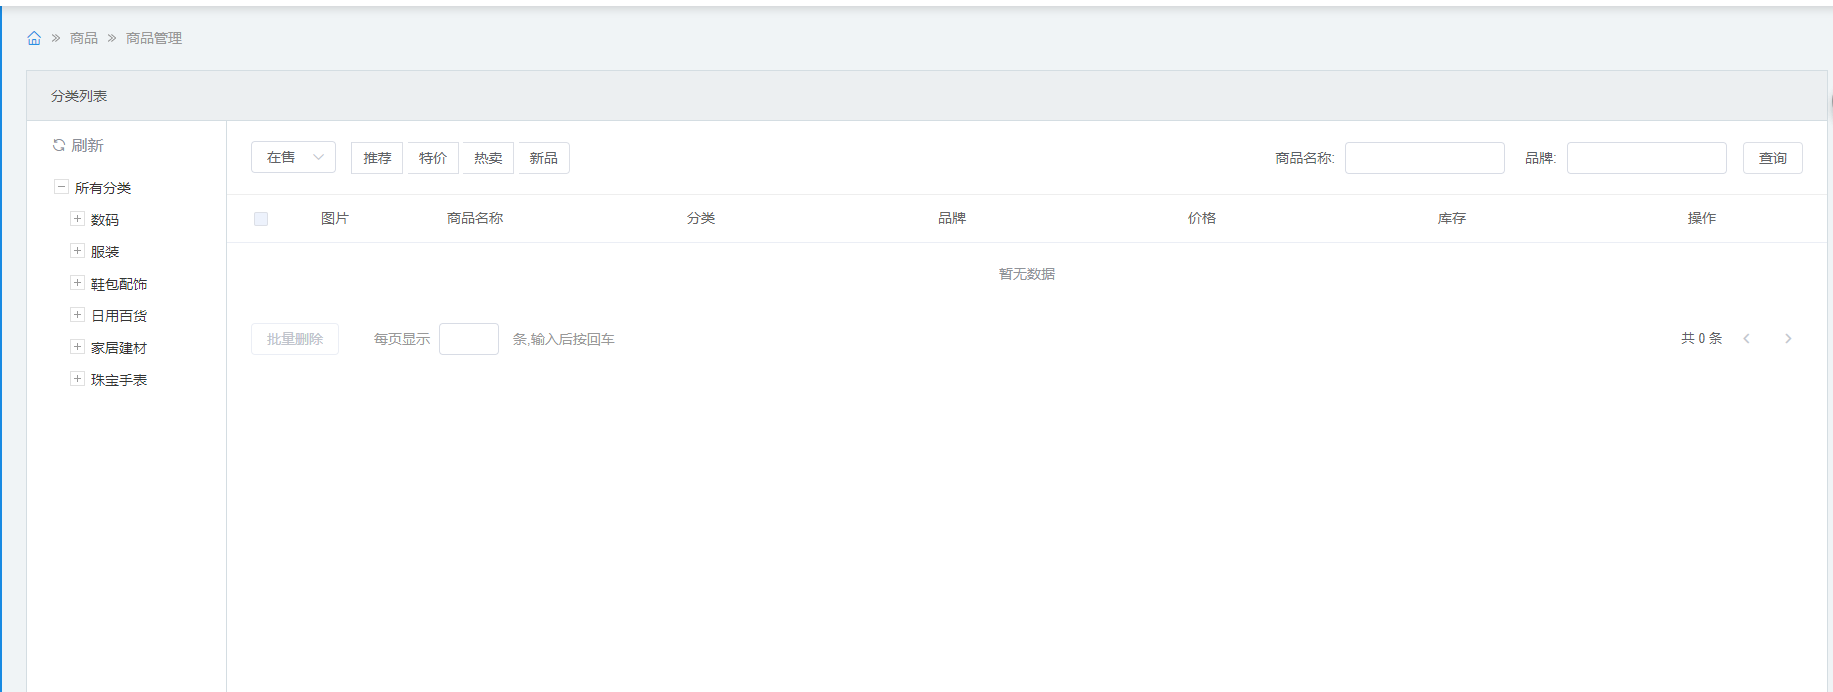Focus the 每页显示 count input
The height and width of the screenshot is (692, 1833).
click(469, 339)
